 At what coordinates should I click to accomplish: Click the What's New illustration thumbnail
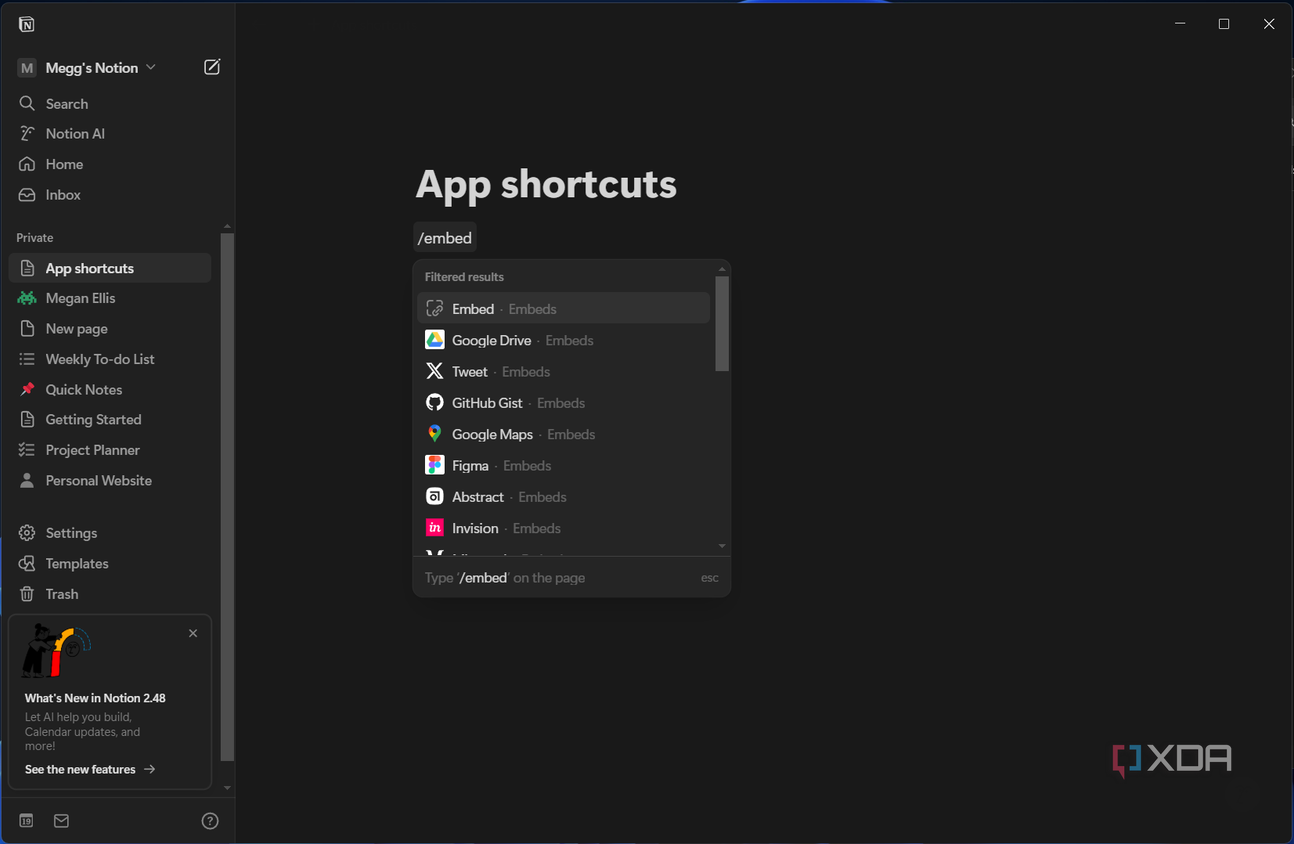(x=56, y=650)
